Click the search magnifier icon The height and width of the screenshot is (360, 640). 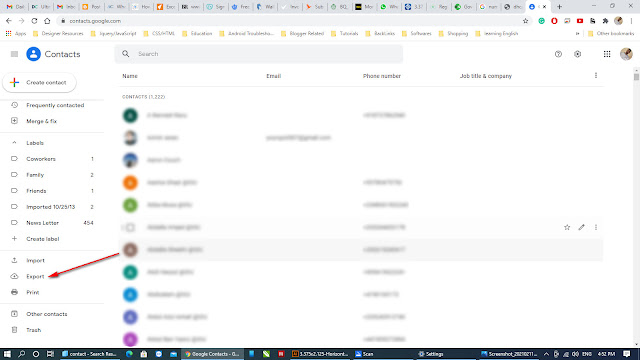126,54
